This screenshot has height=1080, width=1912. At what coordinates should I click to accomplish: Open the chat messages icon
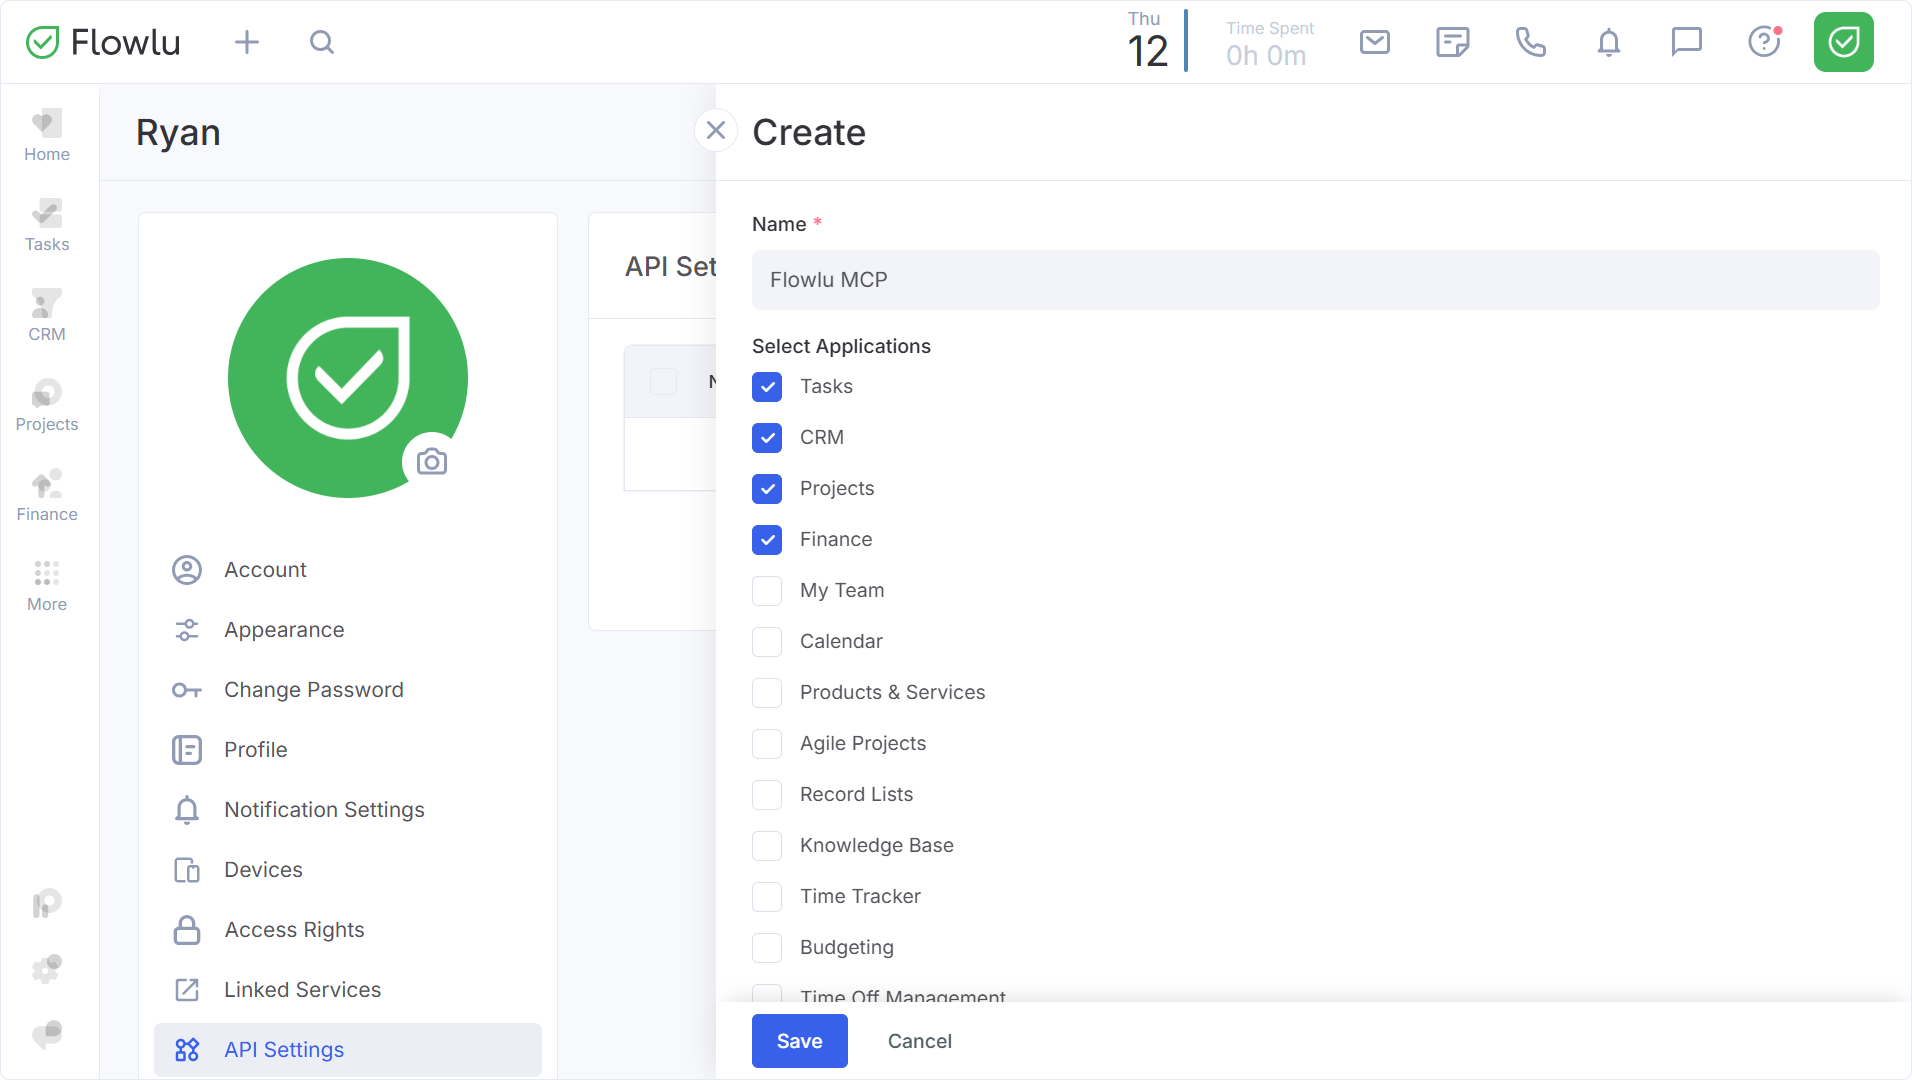[x=1686, y=42]
